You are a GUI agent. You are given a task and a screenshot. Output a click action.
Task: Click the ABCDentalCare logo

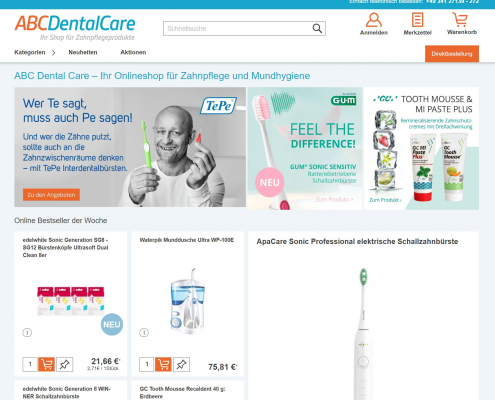click(75, 28)
